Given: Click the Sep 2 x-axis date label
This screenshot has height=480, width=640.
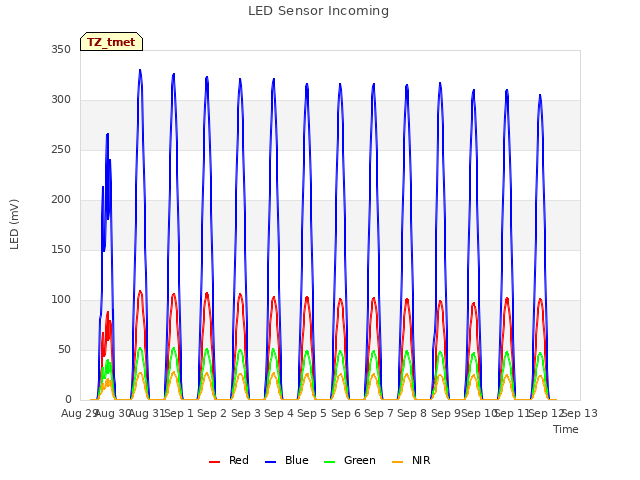Looking at the screenshot, I should point(212,413).
